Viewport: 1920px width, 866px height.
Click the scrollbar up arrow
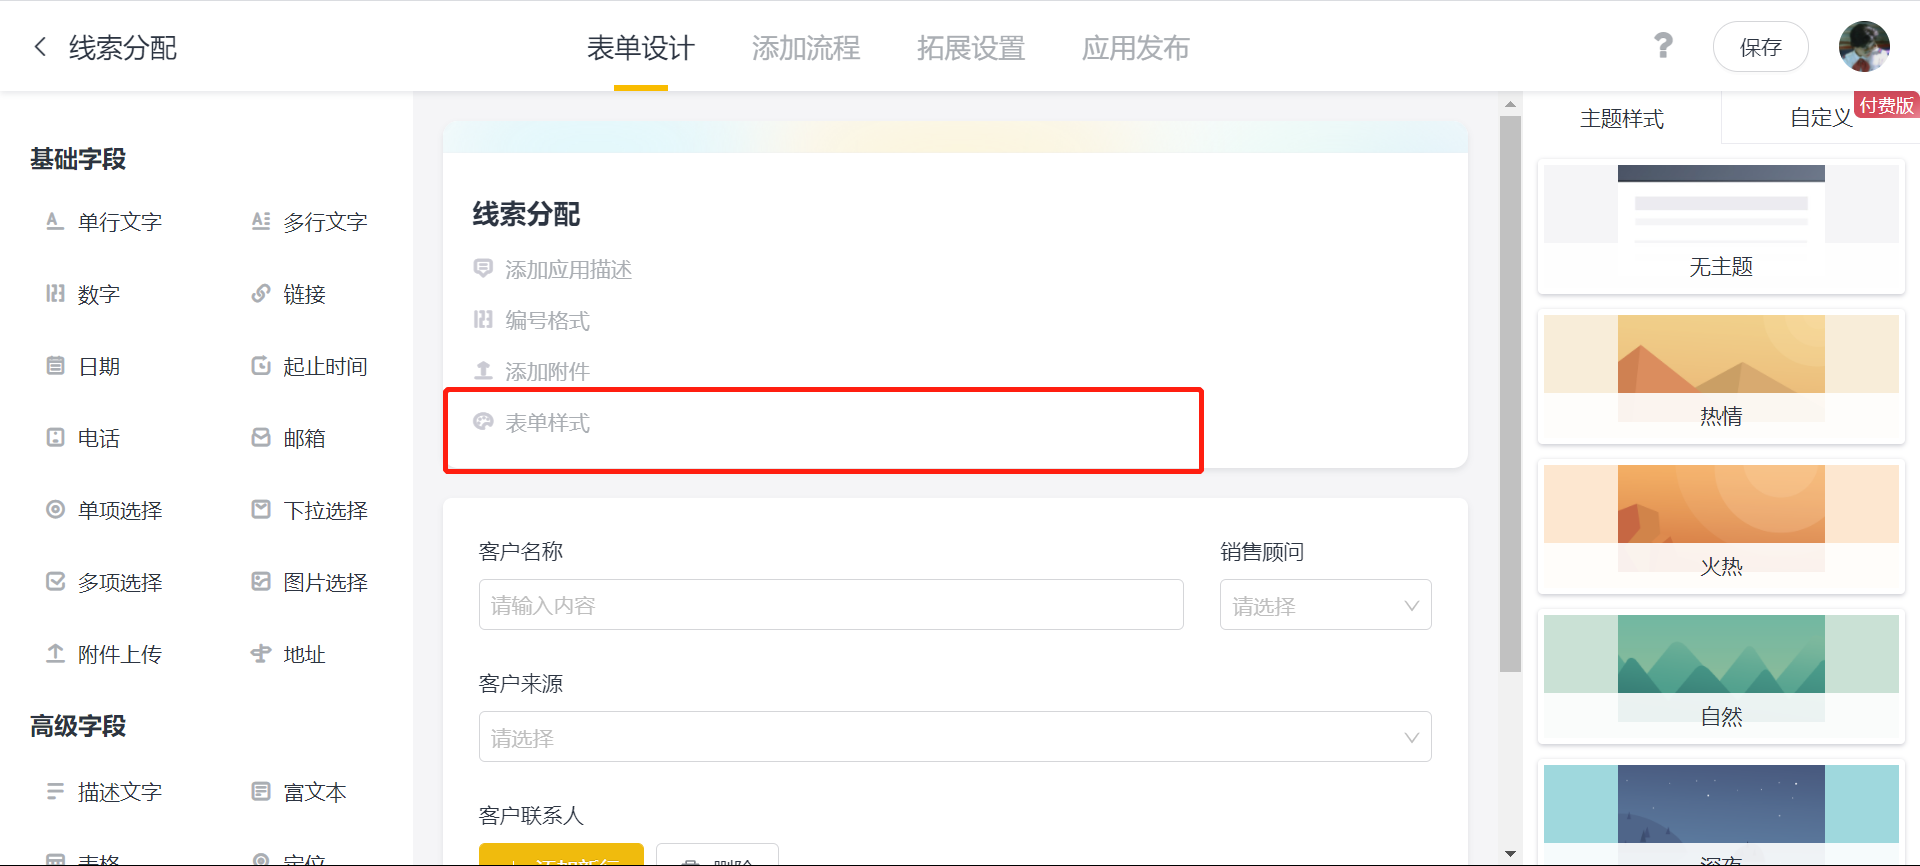click(x=1510, y=104)
